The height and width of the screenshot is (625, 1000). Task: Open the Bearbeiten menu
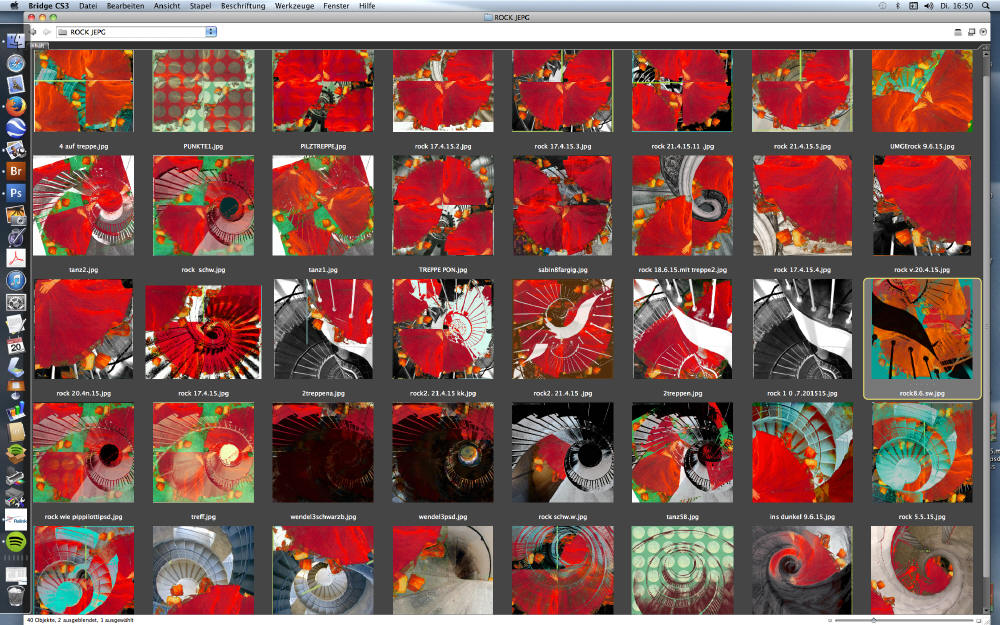[x=125, y=6]
